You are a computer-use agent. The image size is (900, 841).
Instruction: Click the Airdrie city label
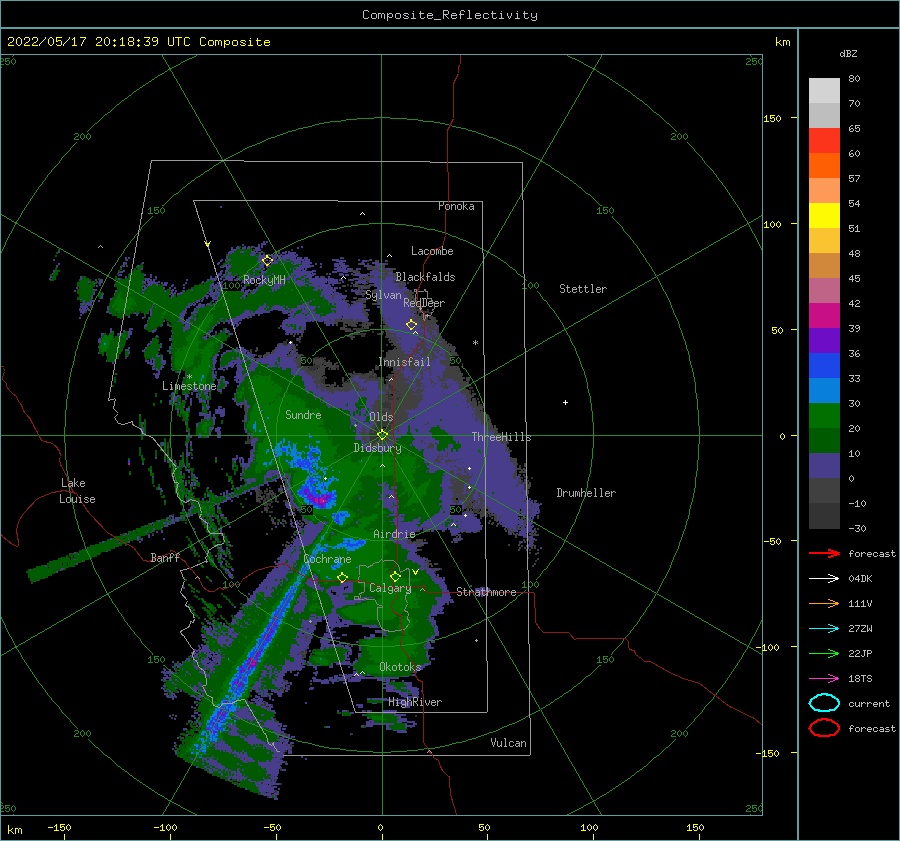click(x=394, y=534)
